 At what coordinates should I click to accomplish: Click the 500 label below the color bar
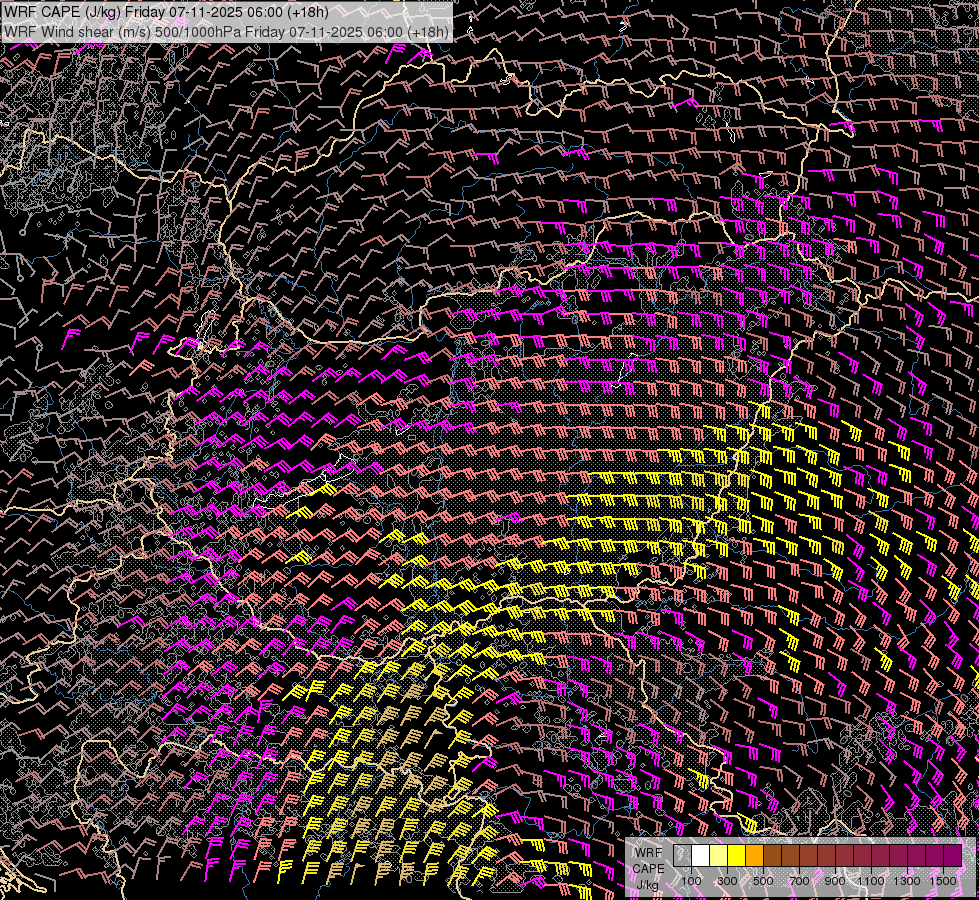764,881
